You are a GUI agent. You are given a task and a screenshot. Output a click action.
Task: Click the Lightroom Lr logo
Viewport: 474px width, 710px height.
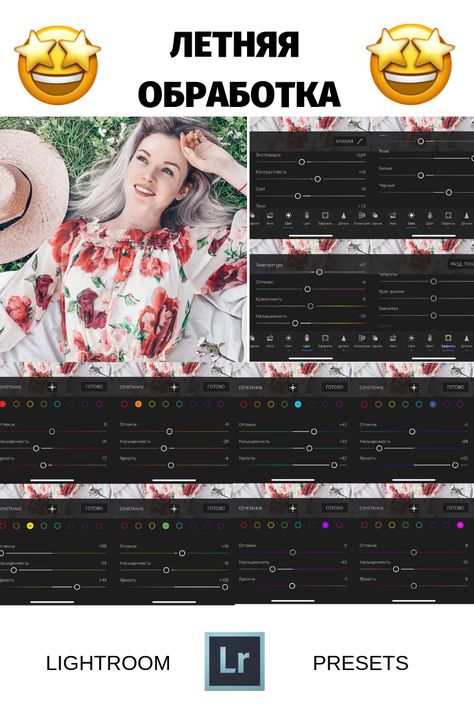pyautogui.click(x=235, y=661)
